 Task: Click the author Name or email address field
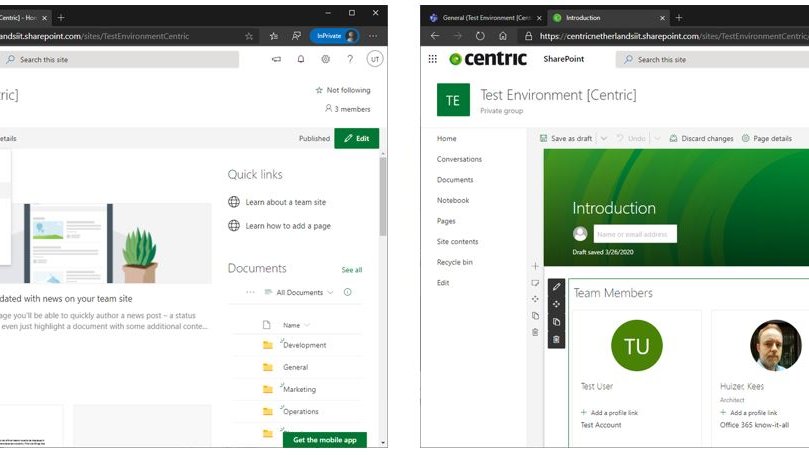635,234
